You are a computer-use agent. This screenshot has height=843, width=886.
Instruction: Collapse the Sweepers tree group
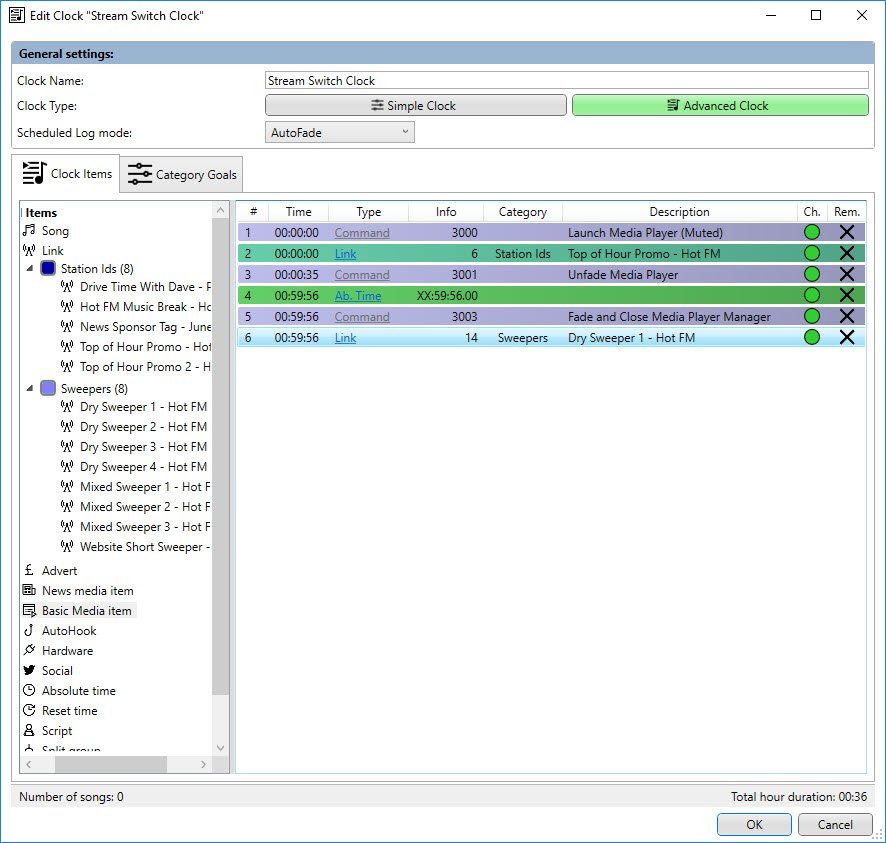(30, 388)
